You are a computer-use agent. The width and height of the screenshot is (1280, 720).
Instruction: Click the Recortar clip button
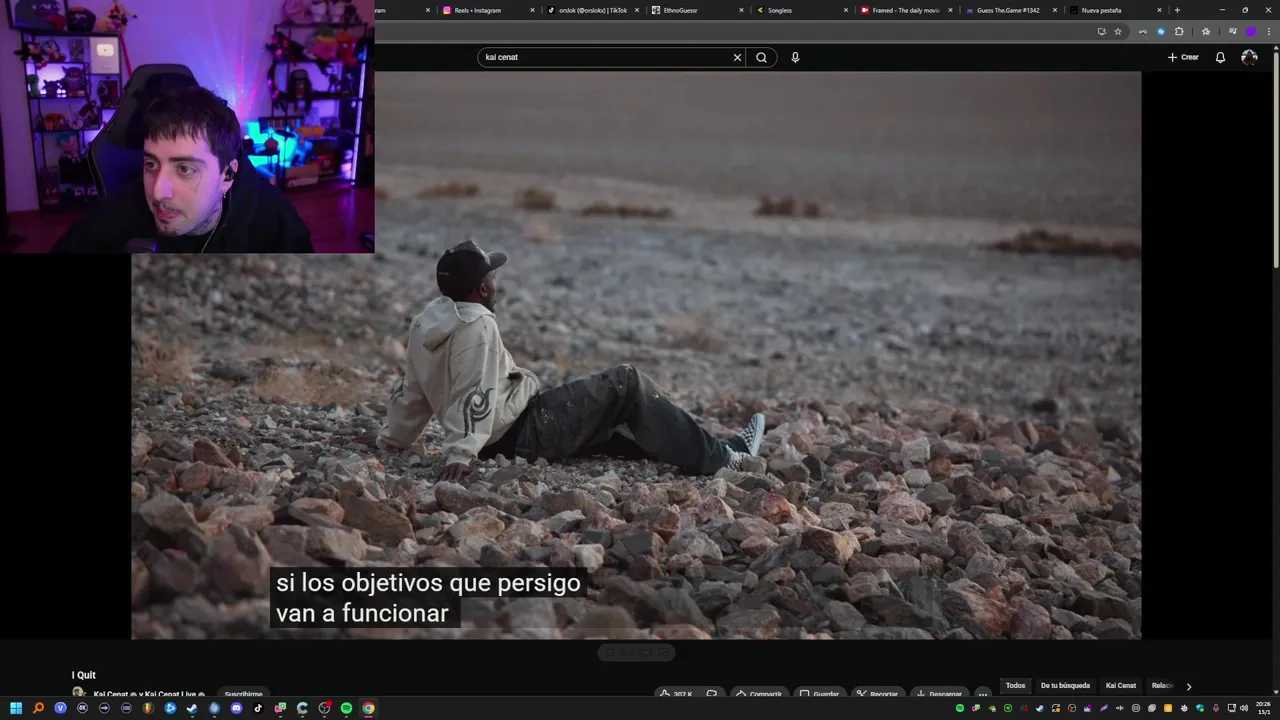[878, 693]
